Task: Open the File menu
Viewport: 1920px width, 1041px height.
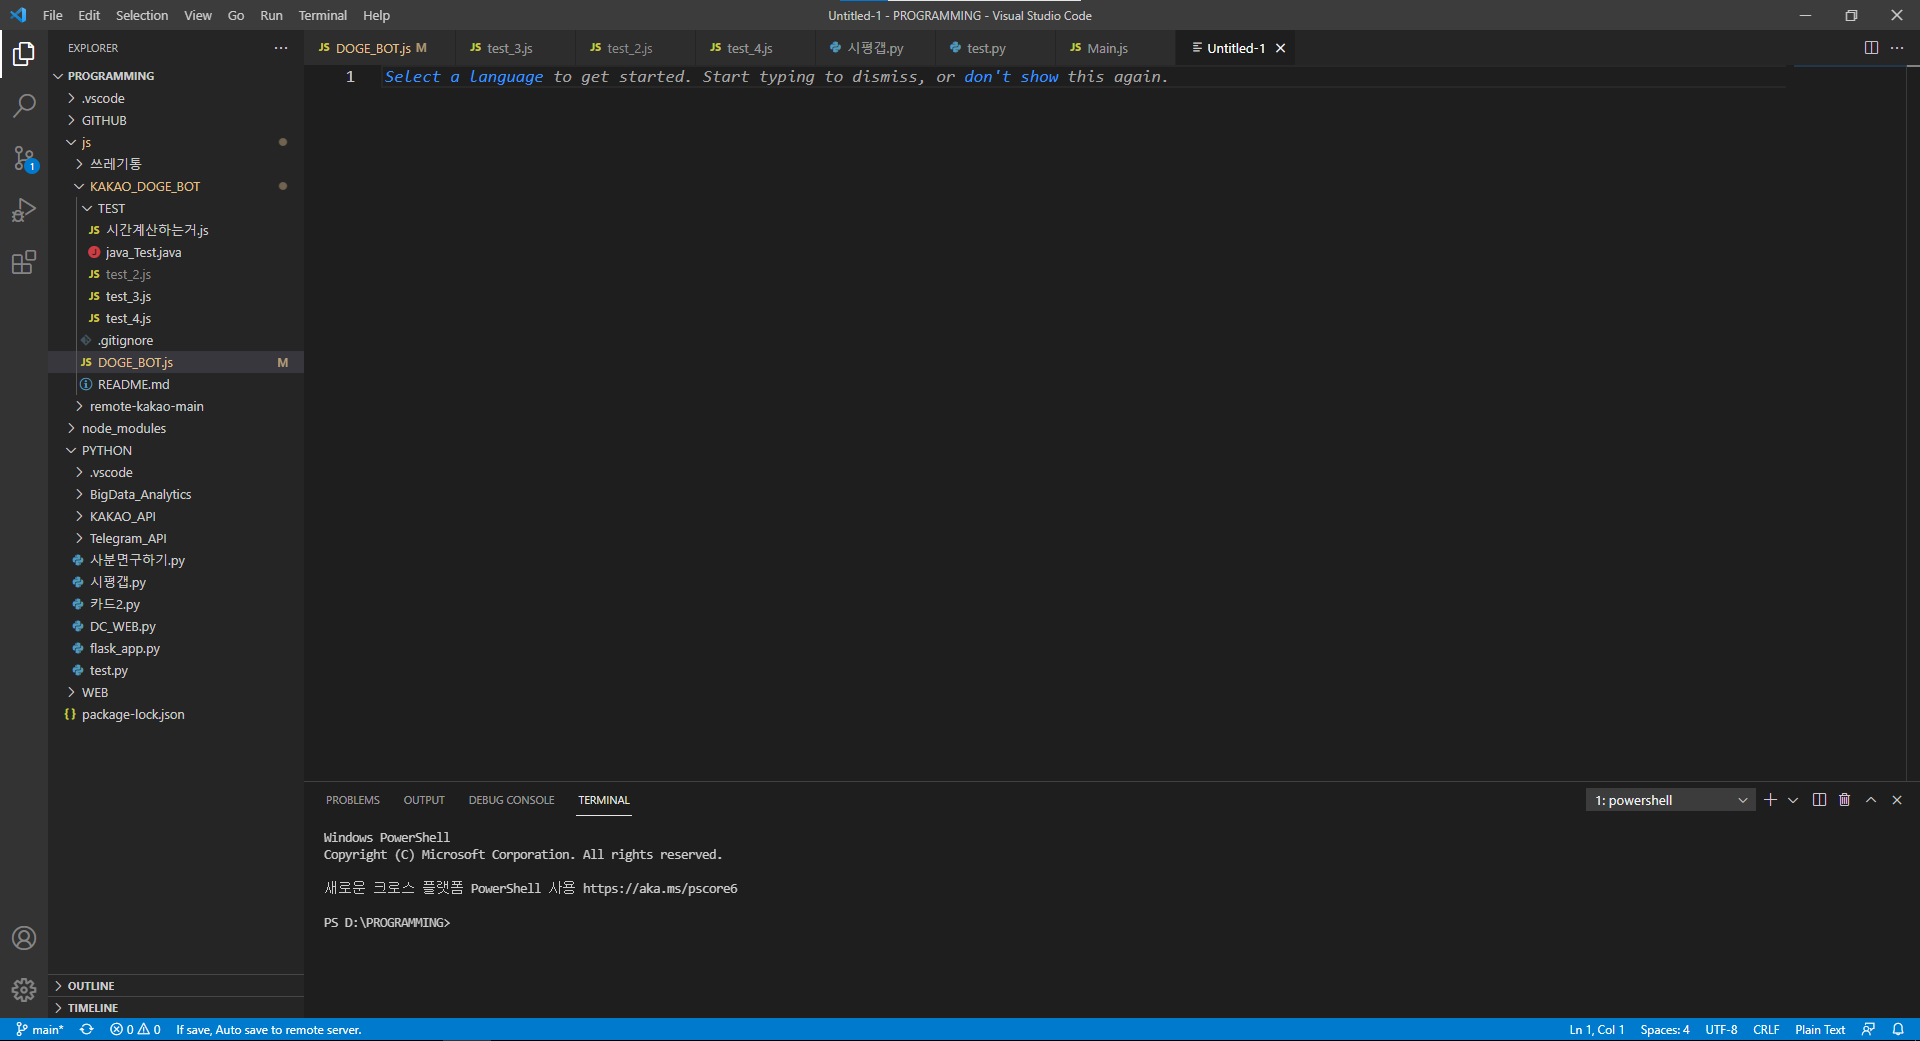Action: coord(53,15)
